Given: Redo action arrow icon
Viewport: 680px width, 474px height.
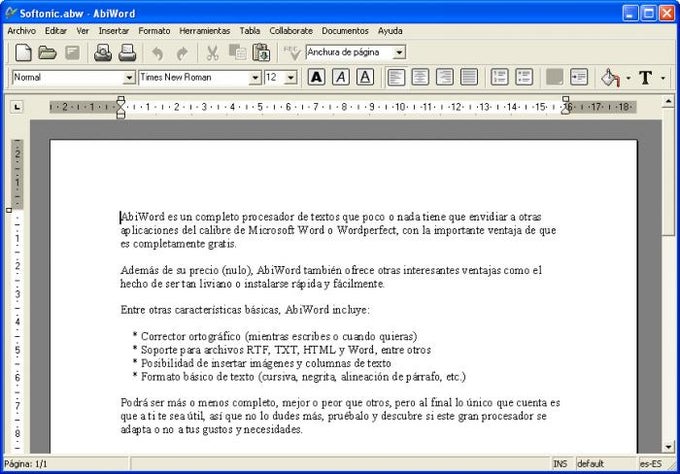Looking at the screenshot, I should pyautogui.click(x=182, y=53).
